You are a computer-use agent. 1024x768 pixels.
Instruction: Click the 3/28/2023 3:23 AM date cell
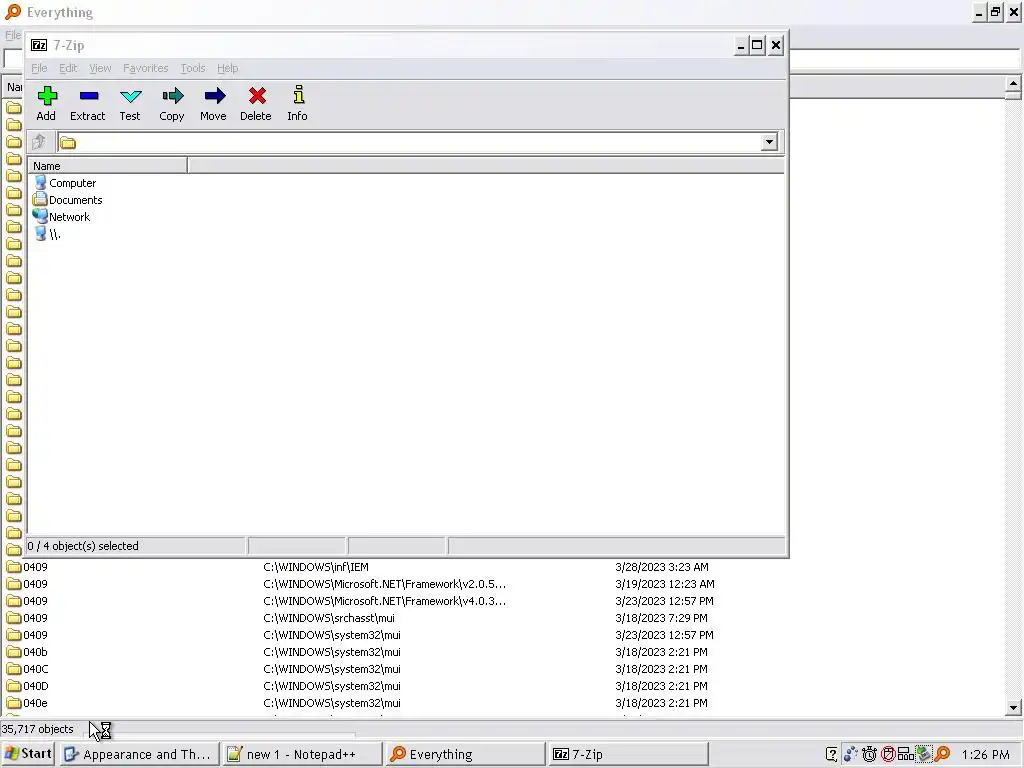(662, 567)
